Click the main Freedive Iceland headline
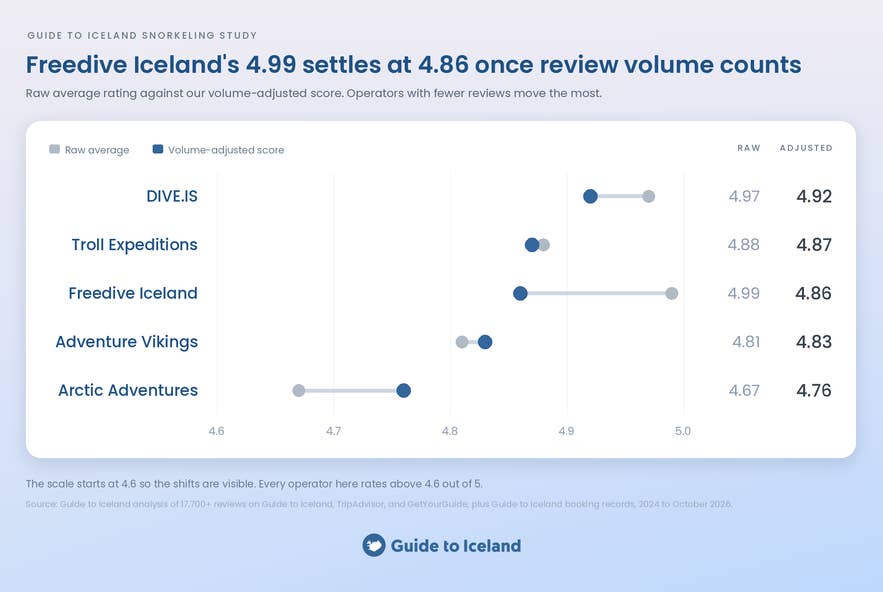883x592 pixels. (x=413, y=65)
